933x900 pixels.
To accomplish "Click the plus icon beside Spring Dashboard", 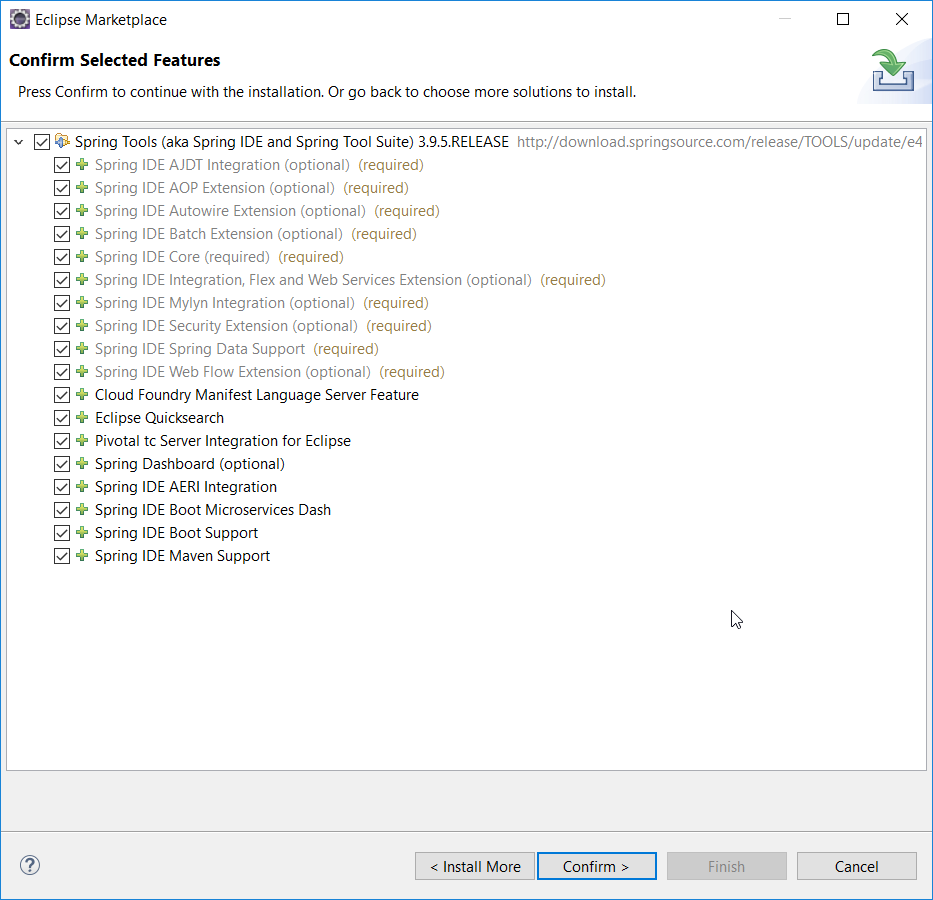I will click(82, 463).
